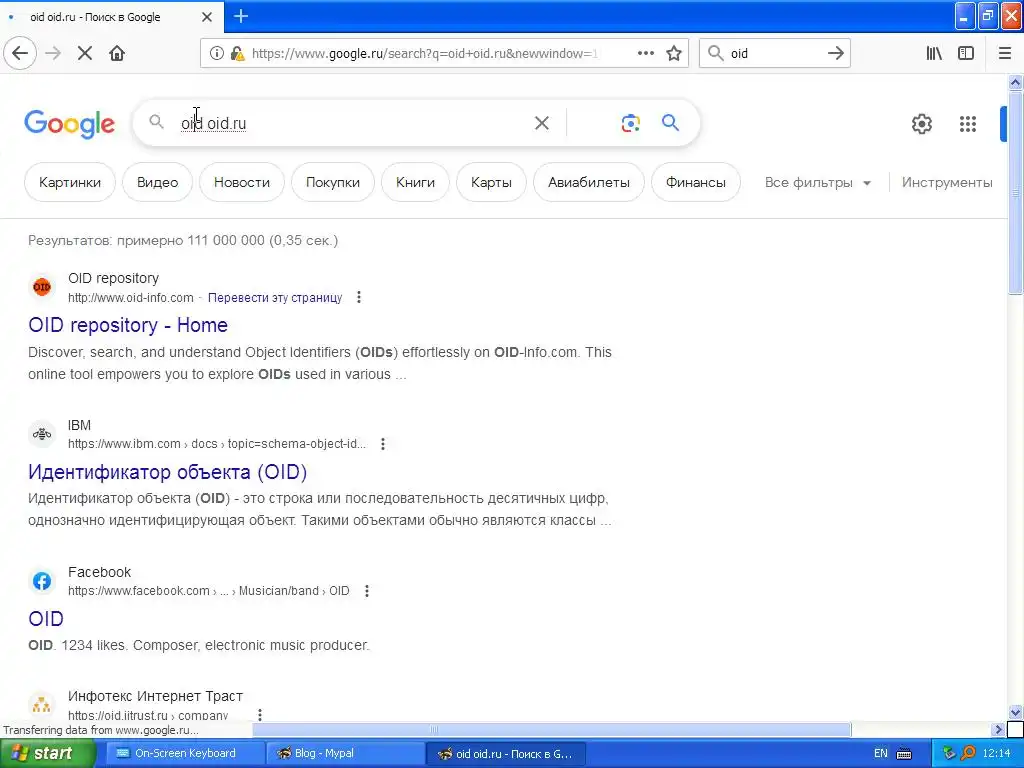Click the browser address bar URL
This screenshot has height=768, width=1024.
point(424,54)
